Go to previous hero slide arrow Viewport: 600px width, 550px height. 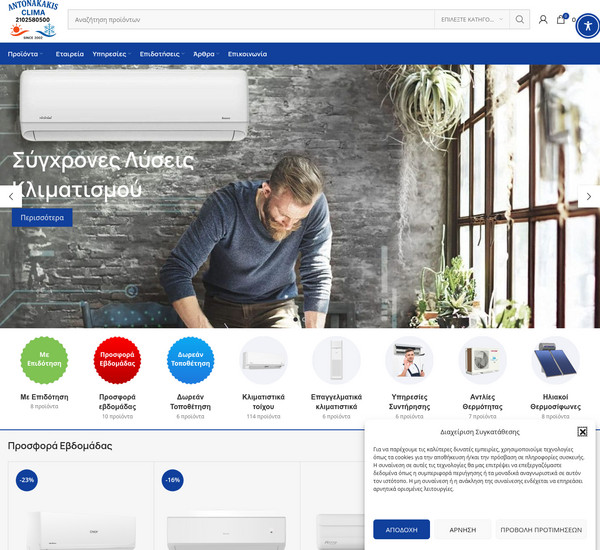(11, 197)
